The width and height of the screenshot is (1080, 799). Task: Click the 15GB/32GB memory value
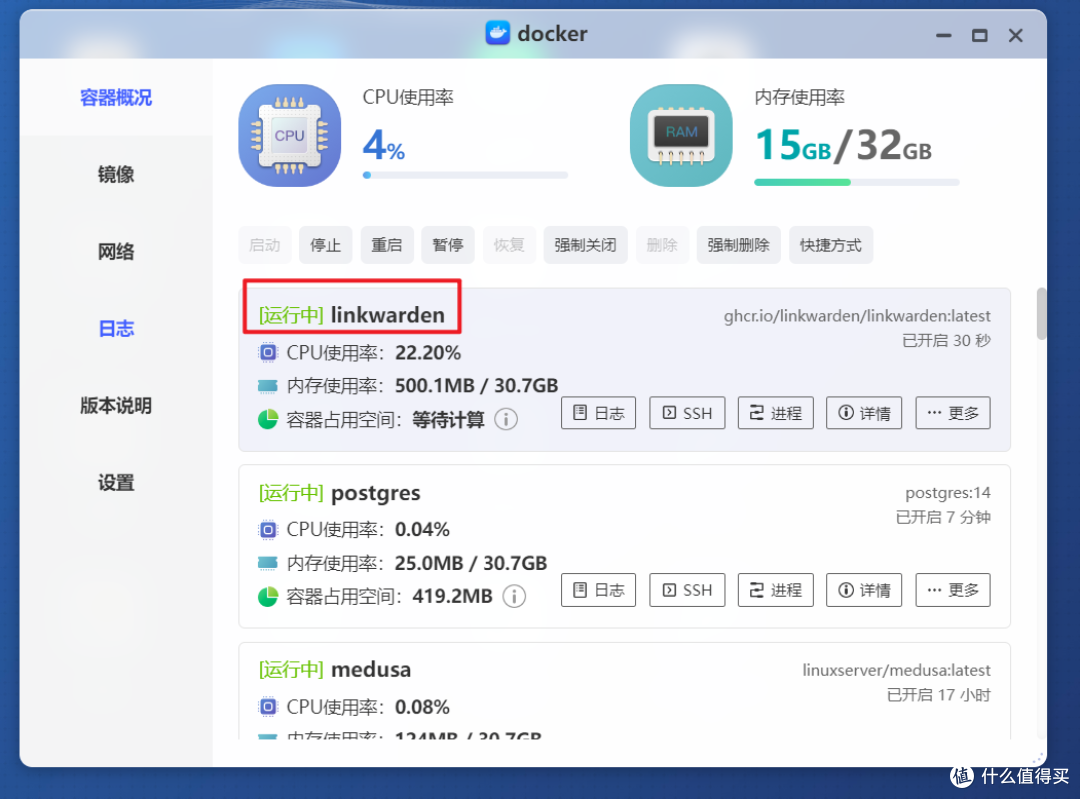click(843, 146)
